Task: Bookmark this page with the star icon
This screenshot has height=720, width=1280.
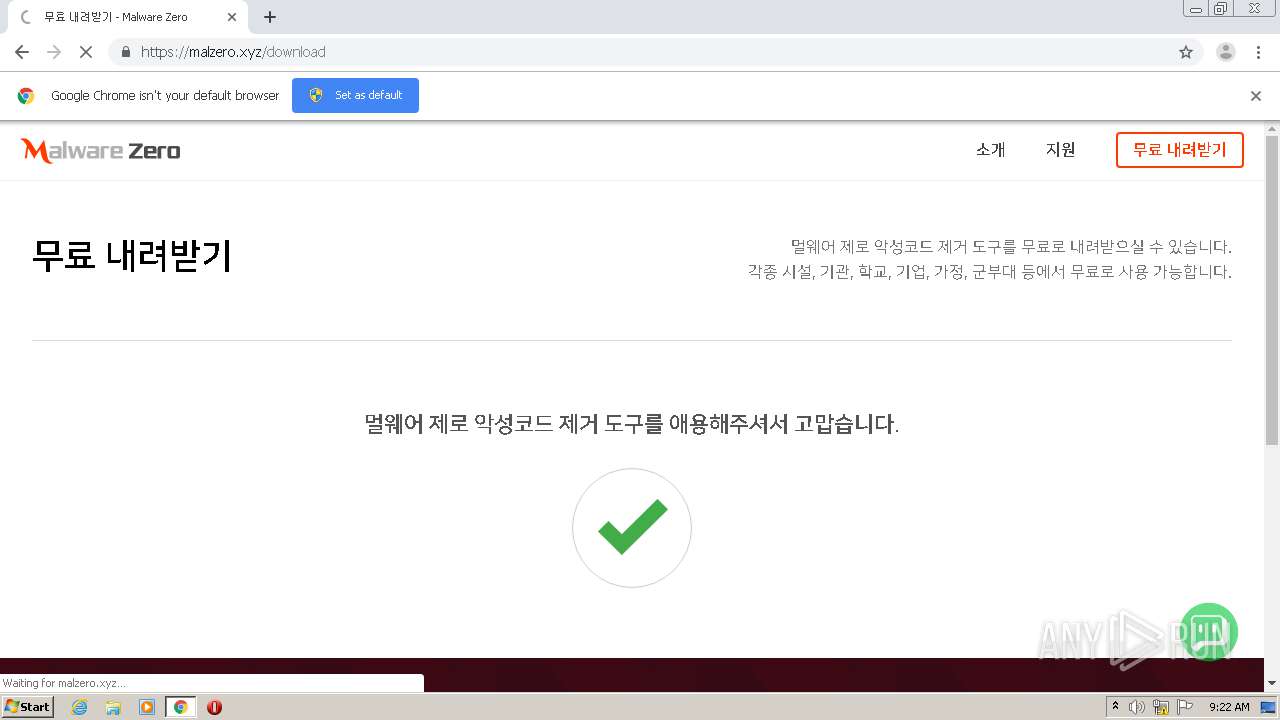Action: coord(1186,52)
